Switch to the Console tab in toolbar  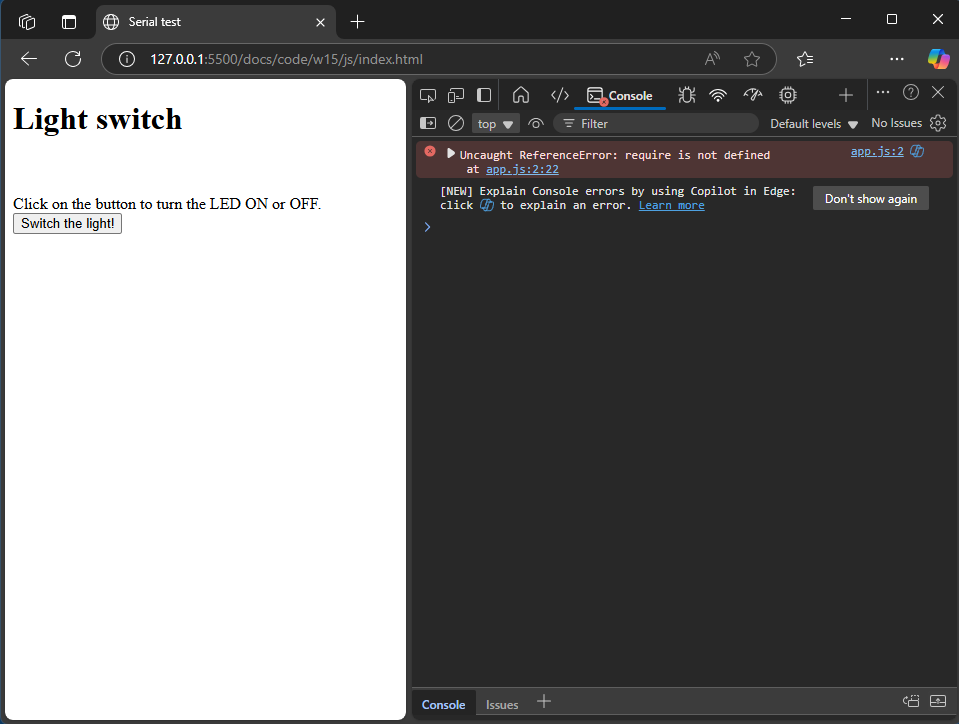click(x=620, y=96)
